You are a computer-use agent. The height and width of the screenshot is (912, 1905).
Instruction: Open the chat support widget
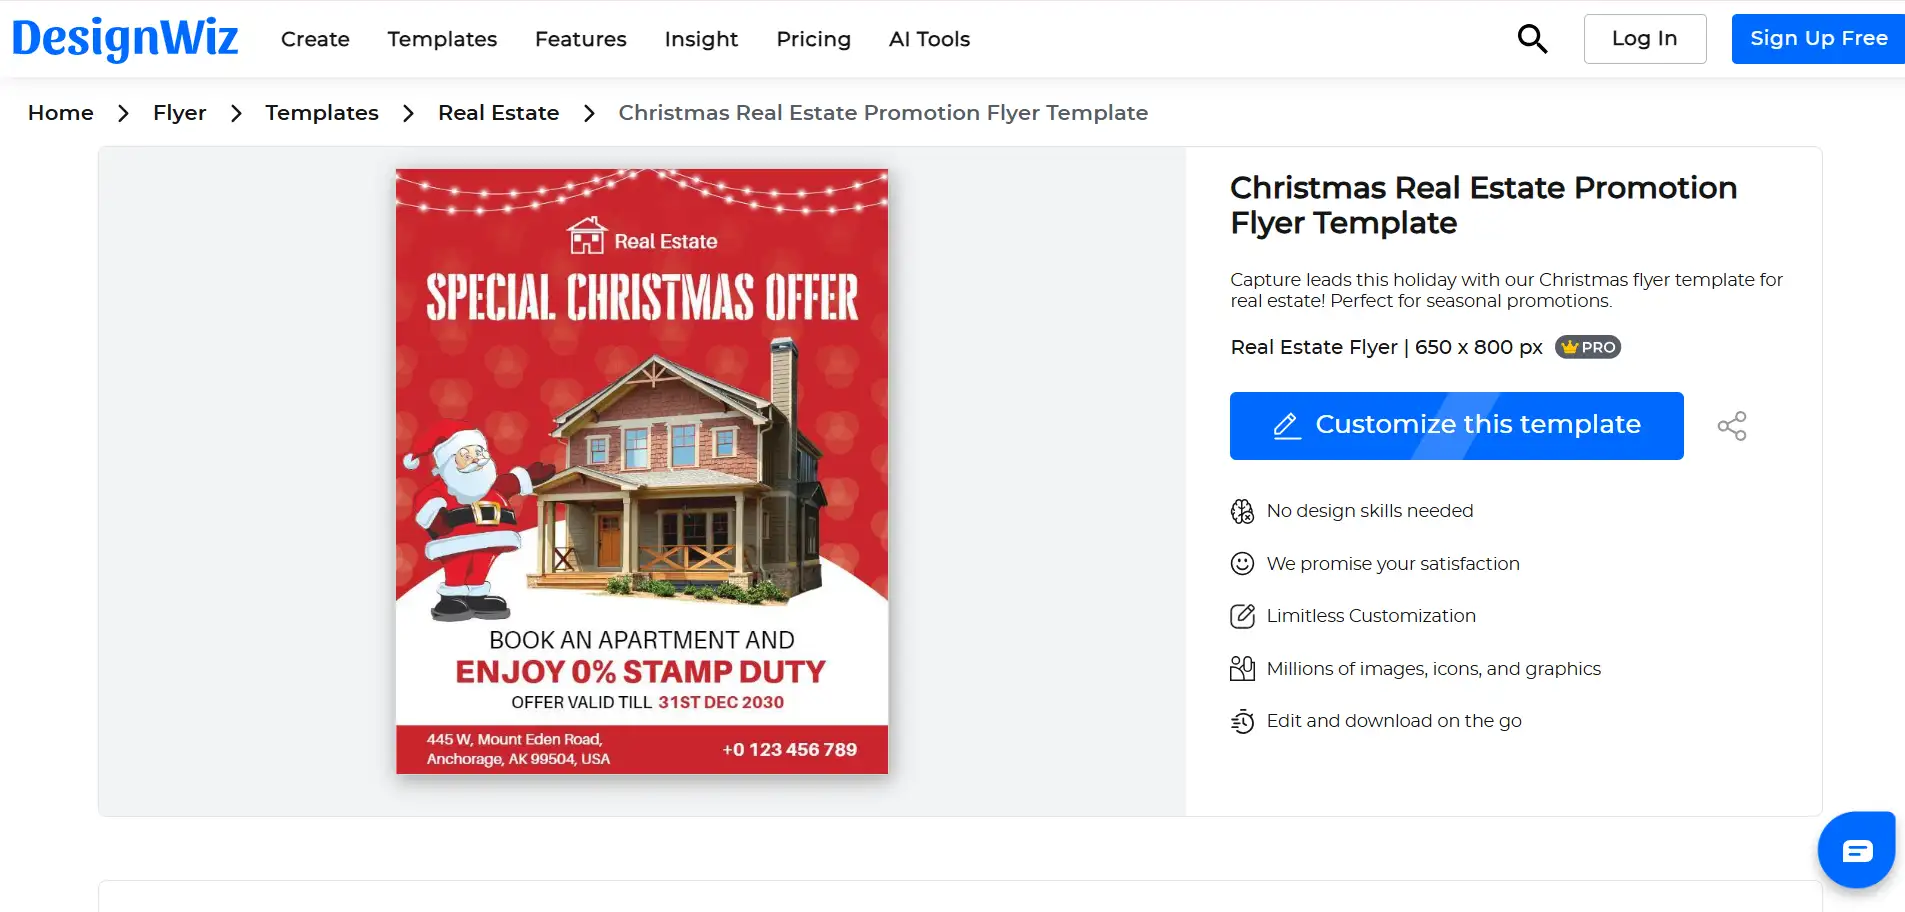(x=1856, y=850)
